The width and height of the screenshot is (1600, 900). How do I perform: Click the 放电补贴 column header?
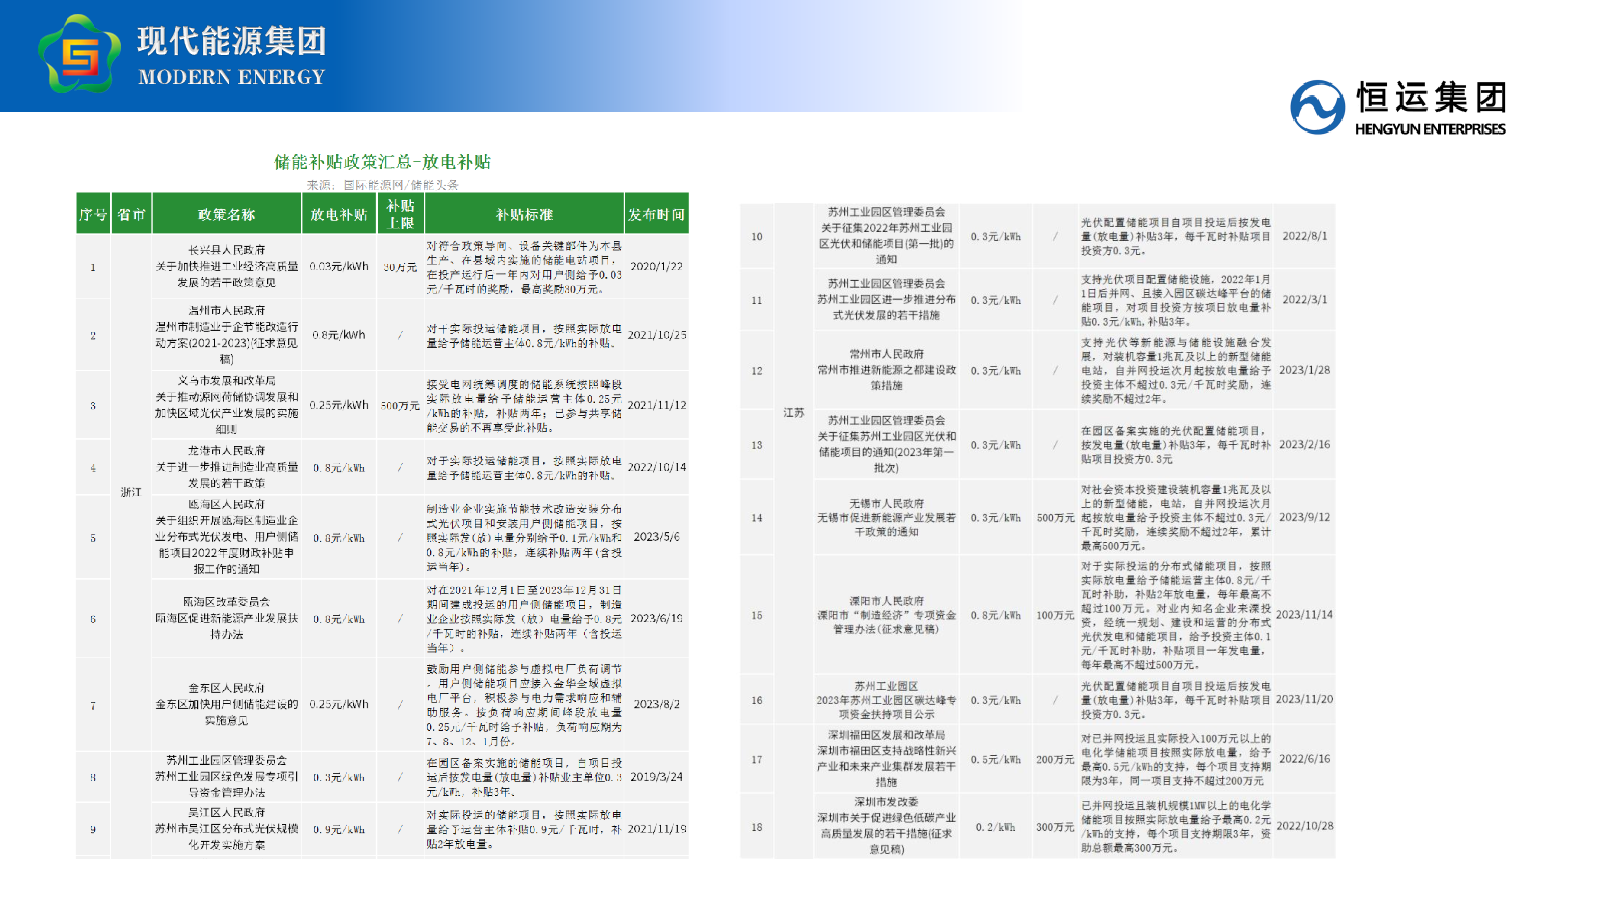(x=339, y=214)
